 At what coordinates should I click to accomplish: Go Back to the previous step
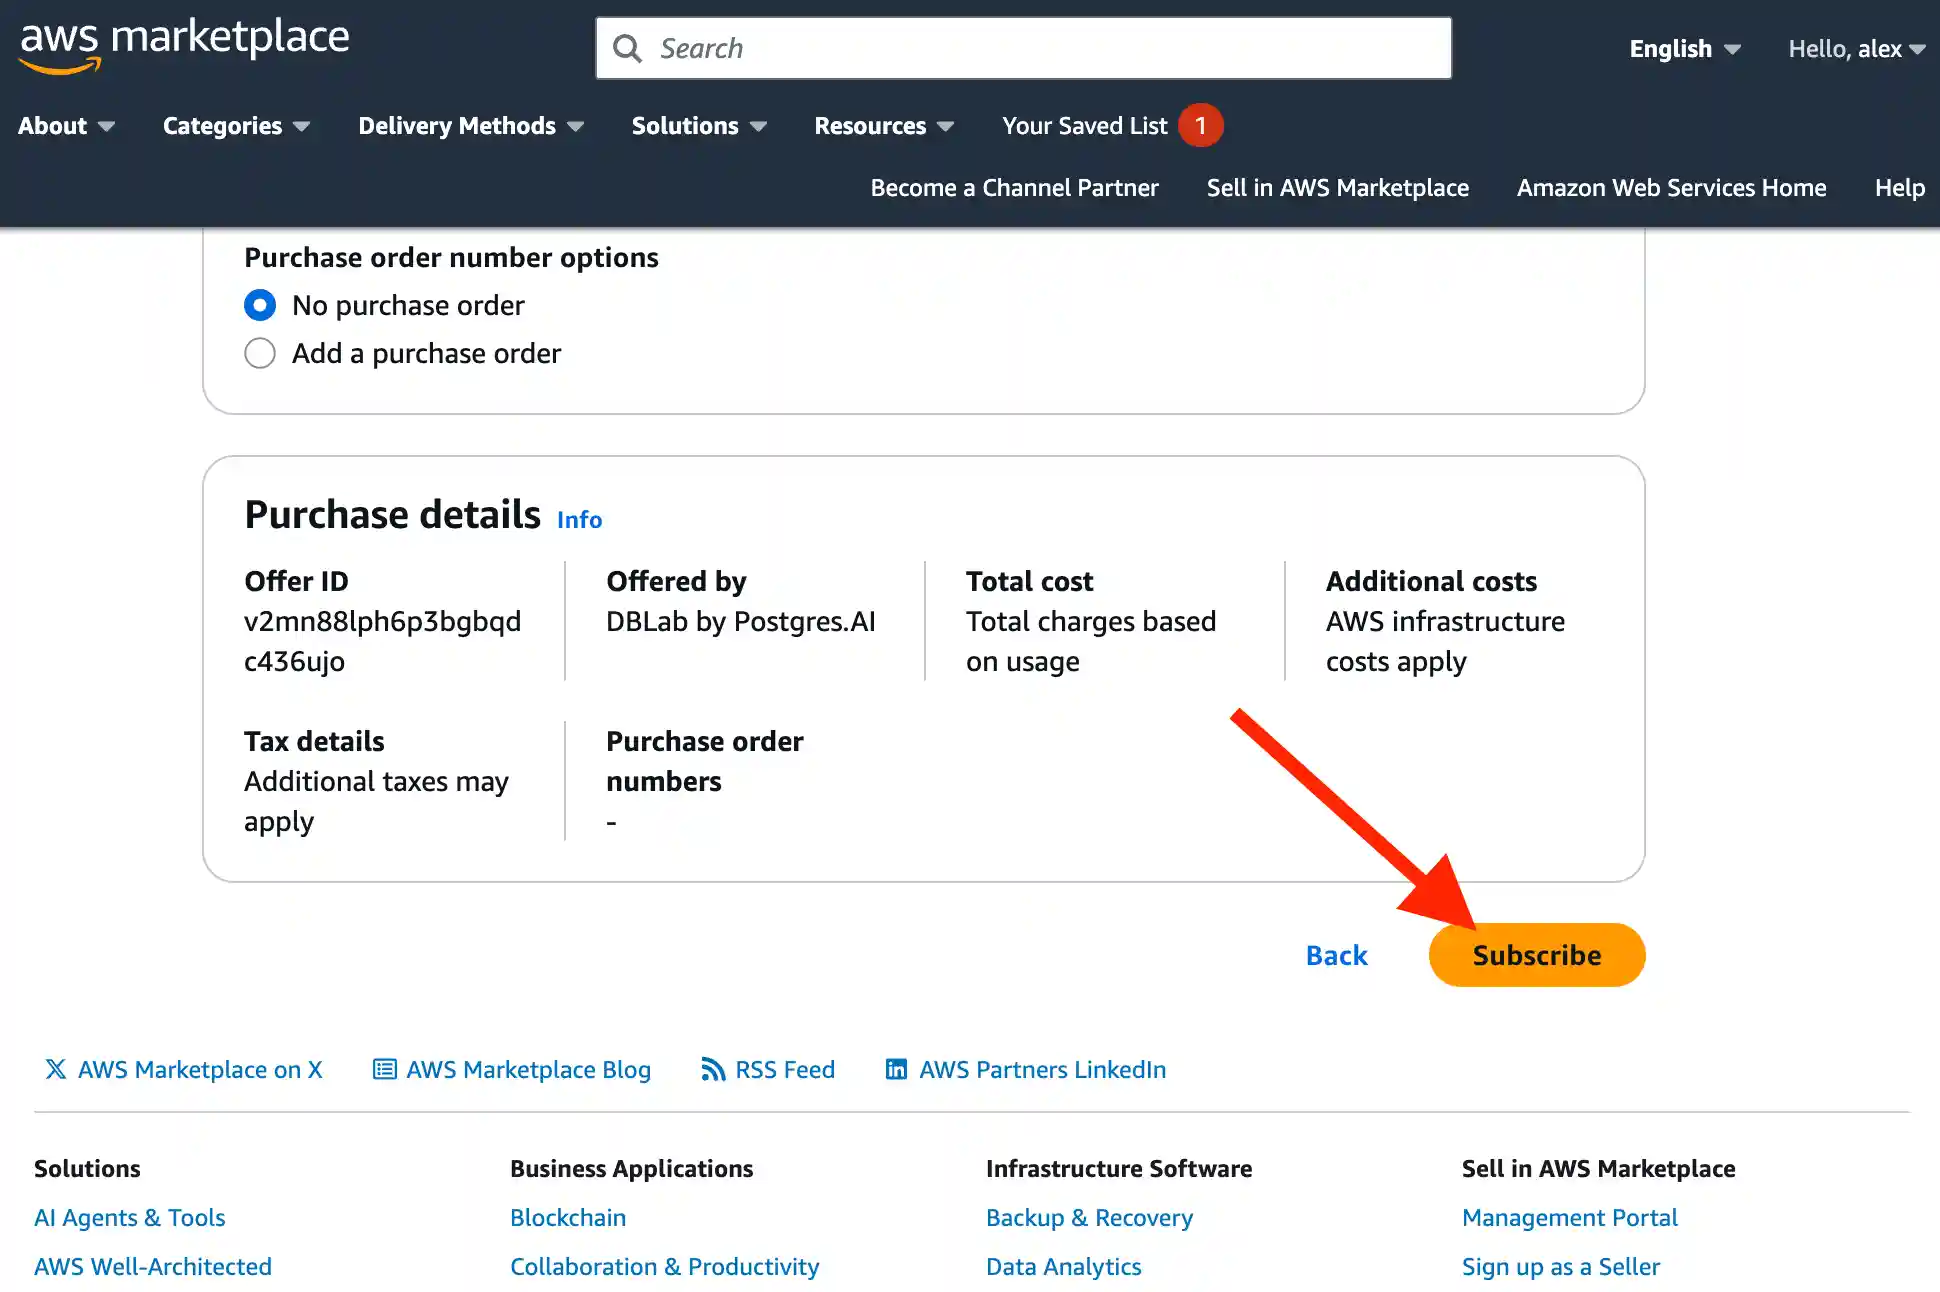(x=1336, y=955)
